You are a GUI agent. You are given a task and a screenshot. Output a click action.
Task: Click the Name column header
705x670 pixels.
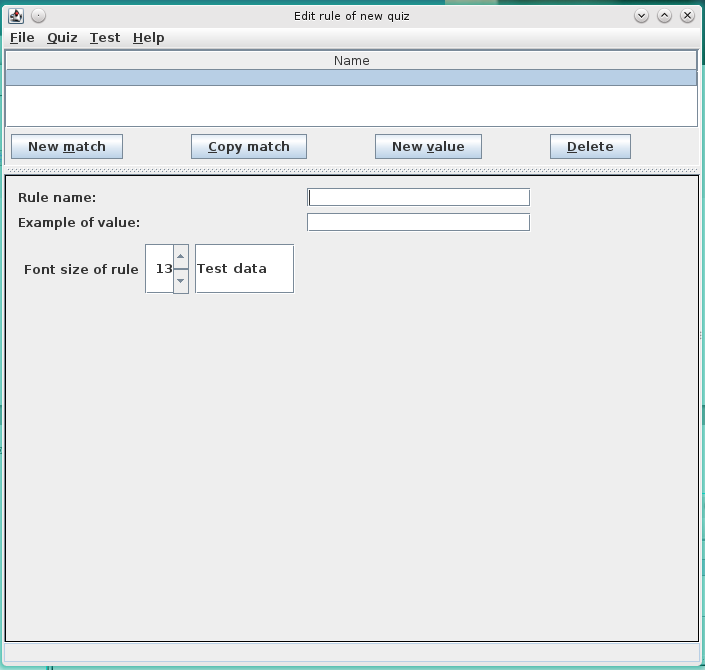[x=351, y=61]
